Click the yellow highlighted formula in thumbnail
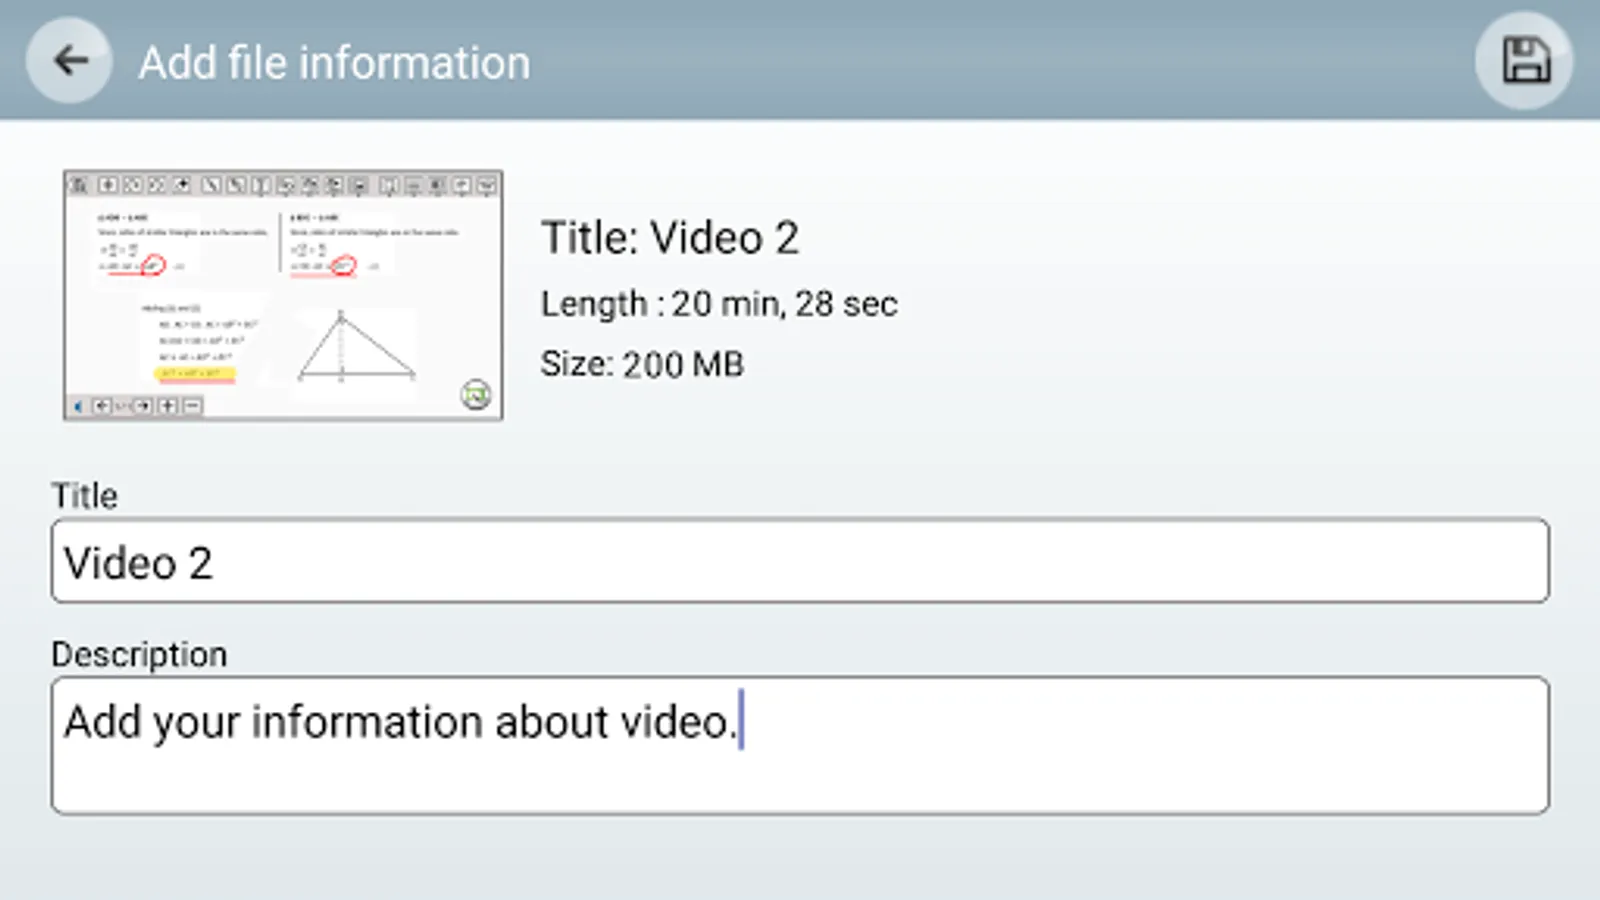 (x=196, y=374)
